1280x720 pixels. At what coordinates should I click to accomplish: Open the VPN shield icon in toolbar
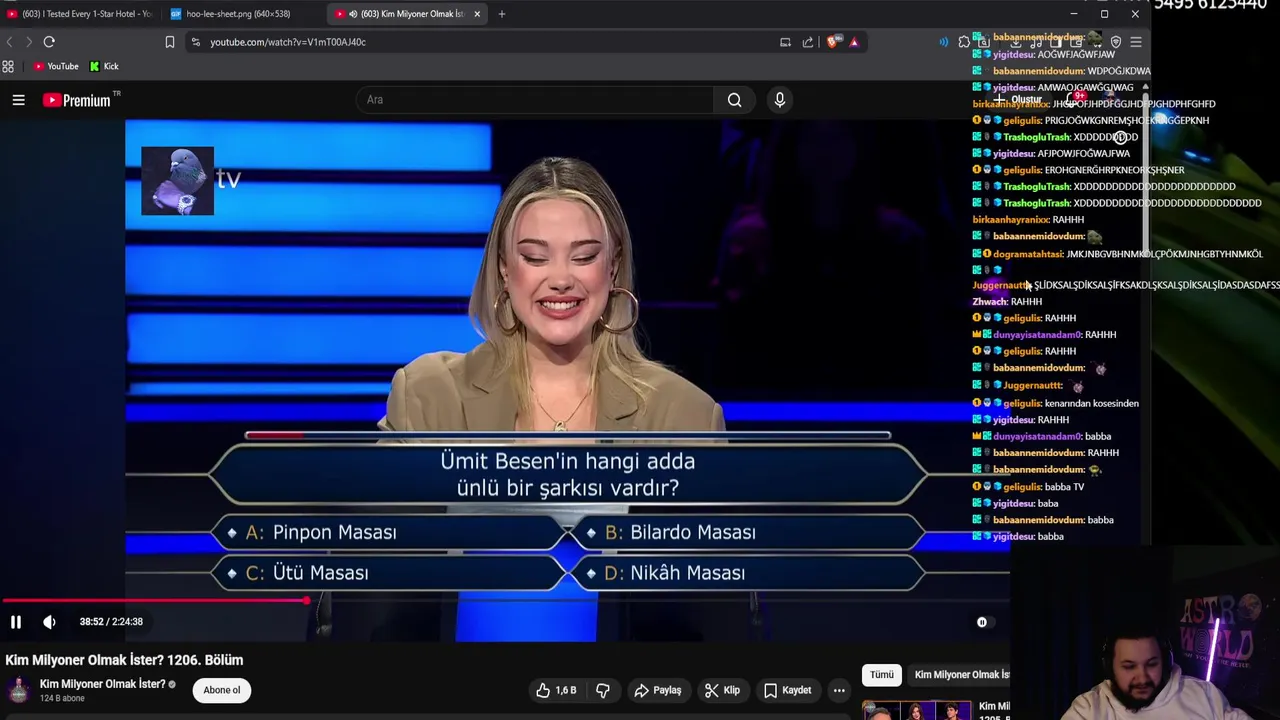click(x=1116, y=42)
